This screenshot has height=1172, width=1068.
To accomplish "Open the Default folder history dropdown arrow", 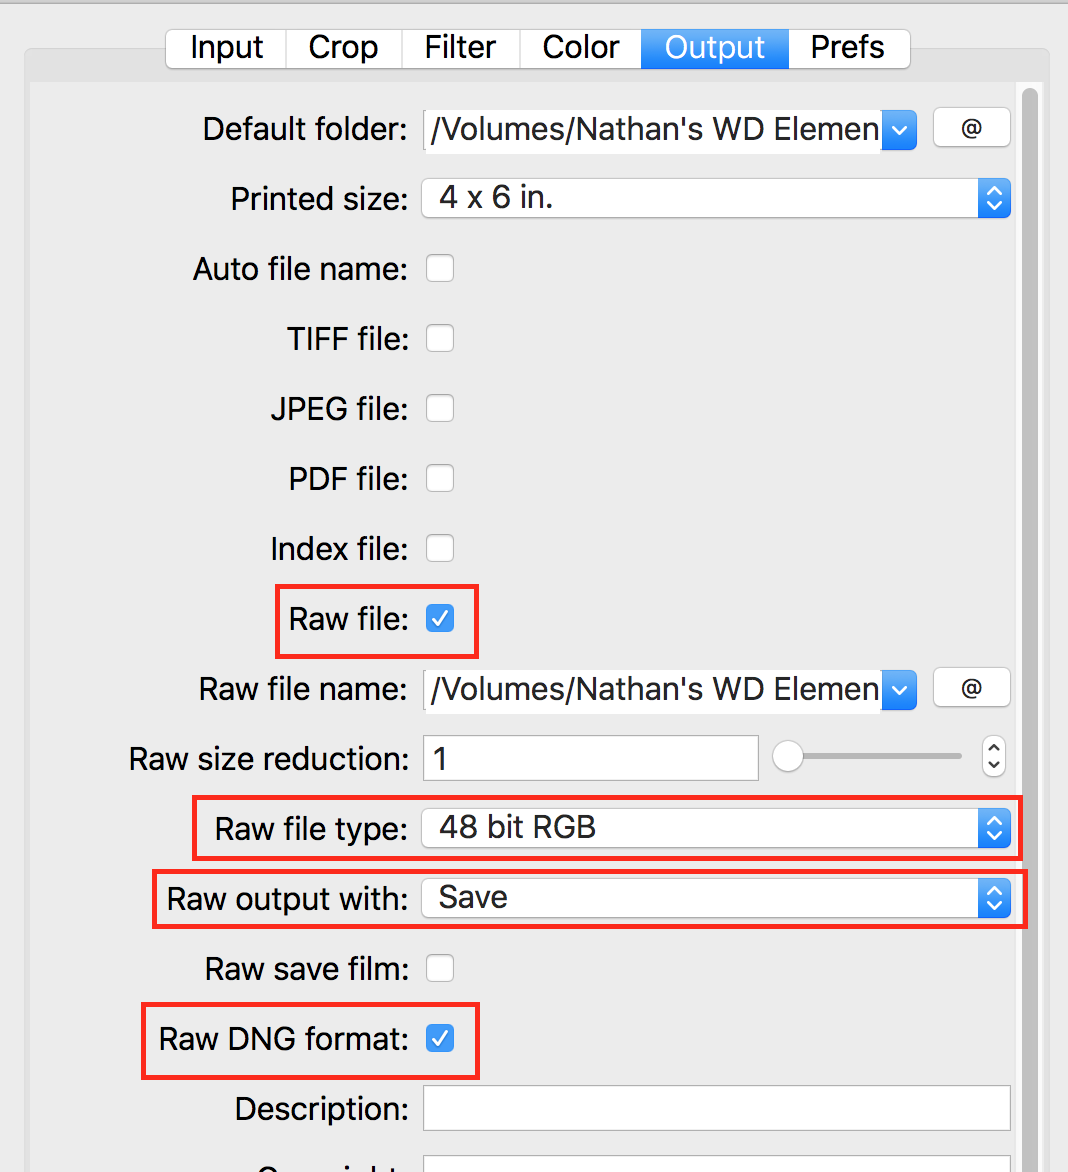I will (899, 129).
